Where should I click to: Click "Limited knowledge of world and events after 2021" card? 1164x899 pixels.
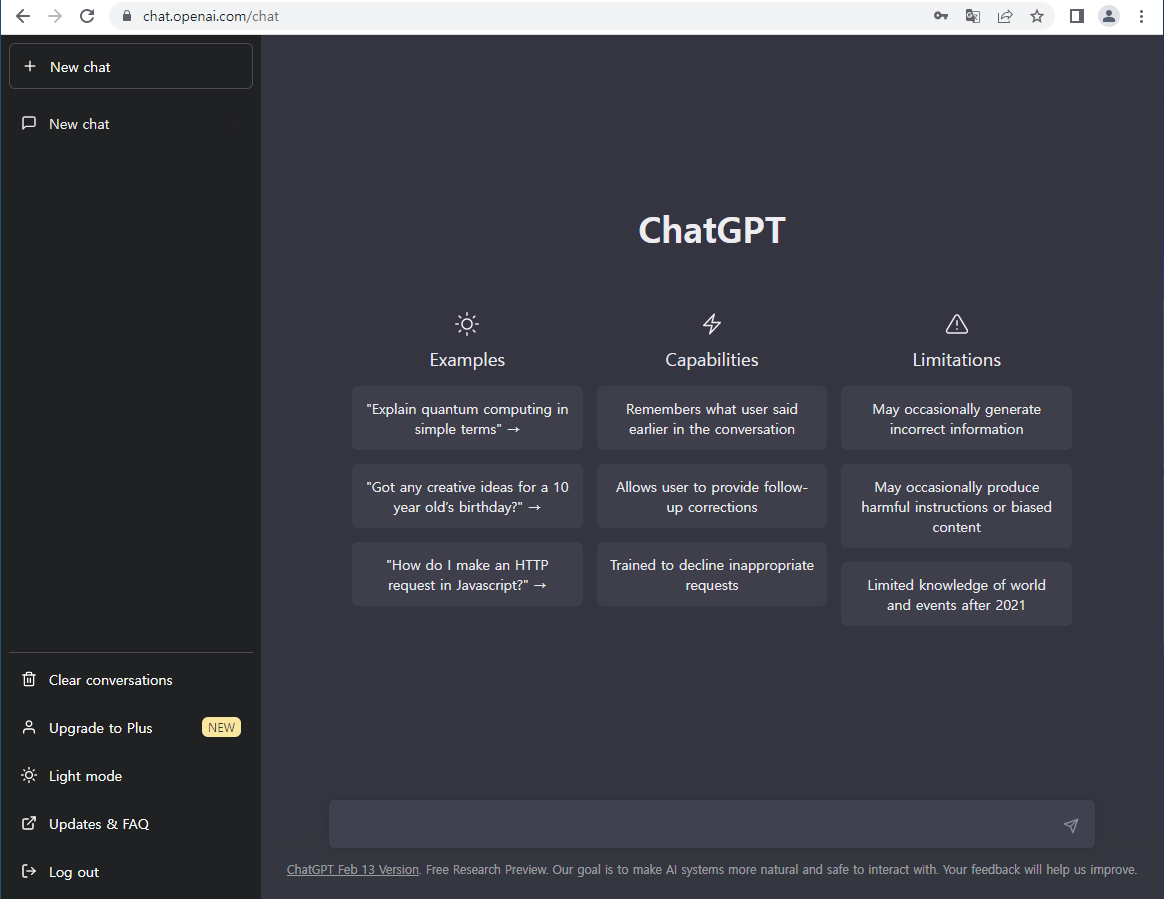956,594
